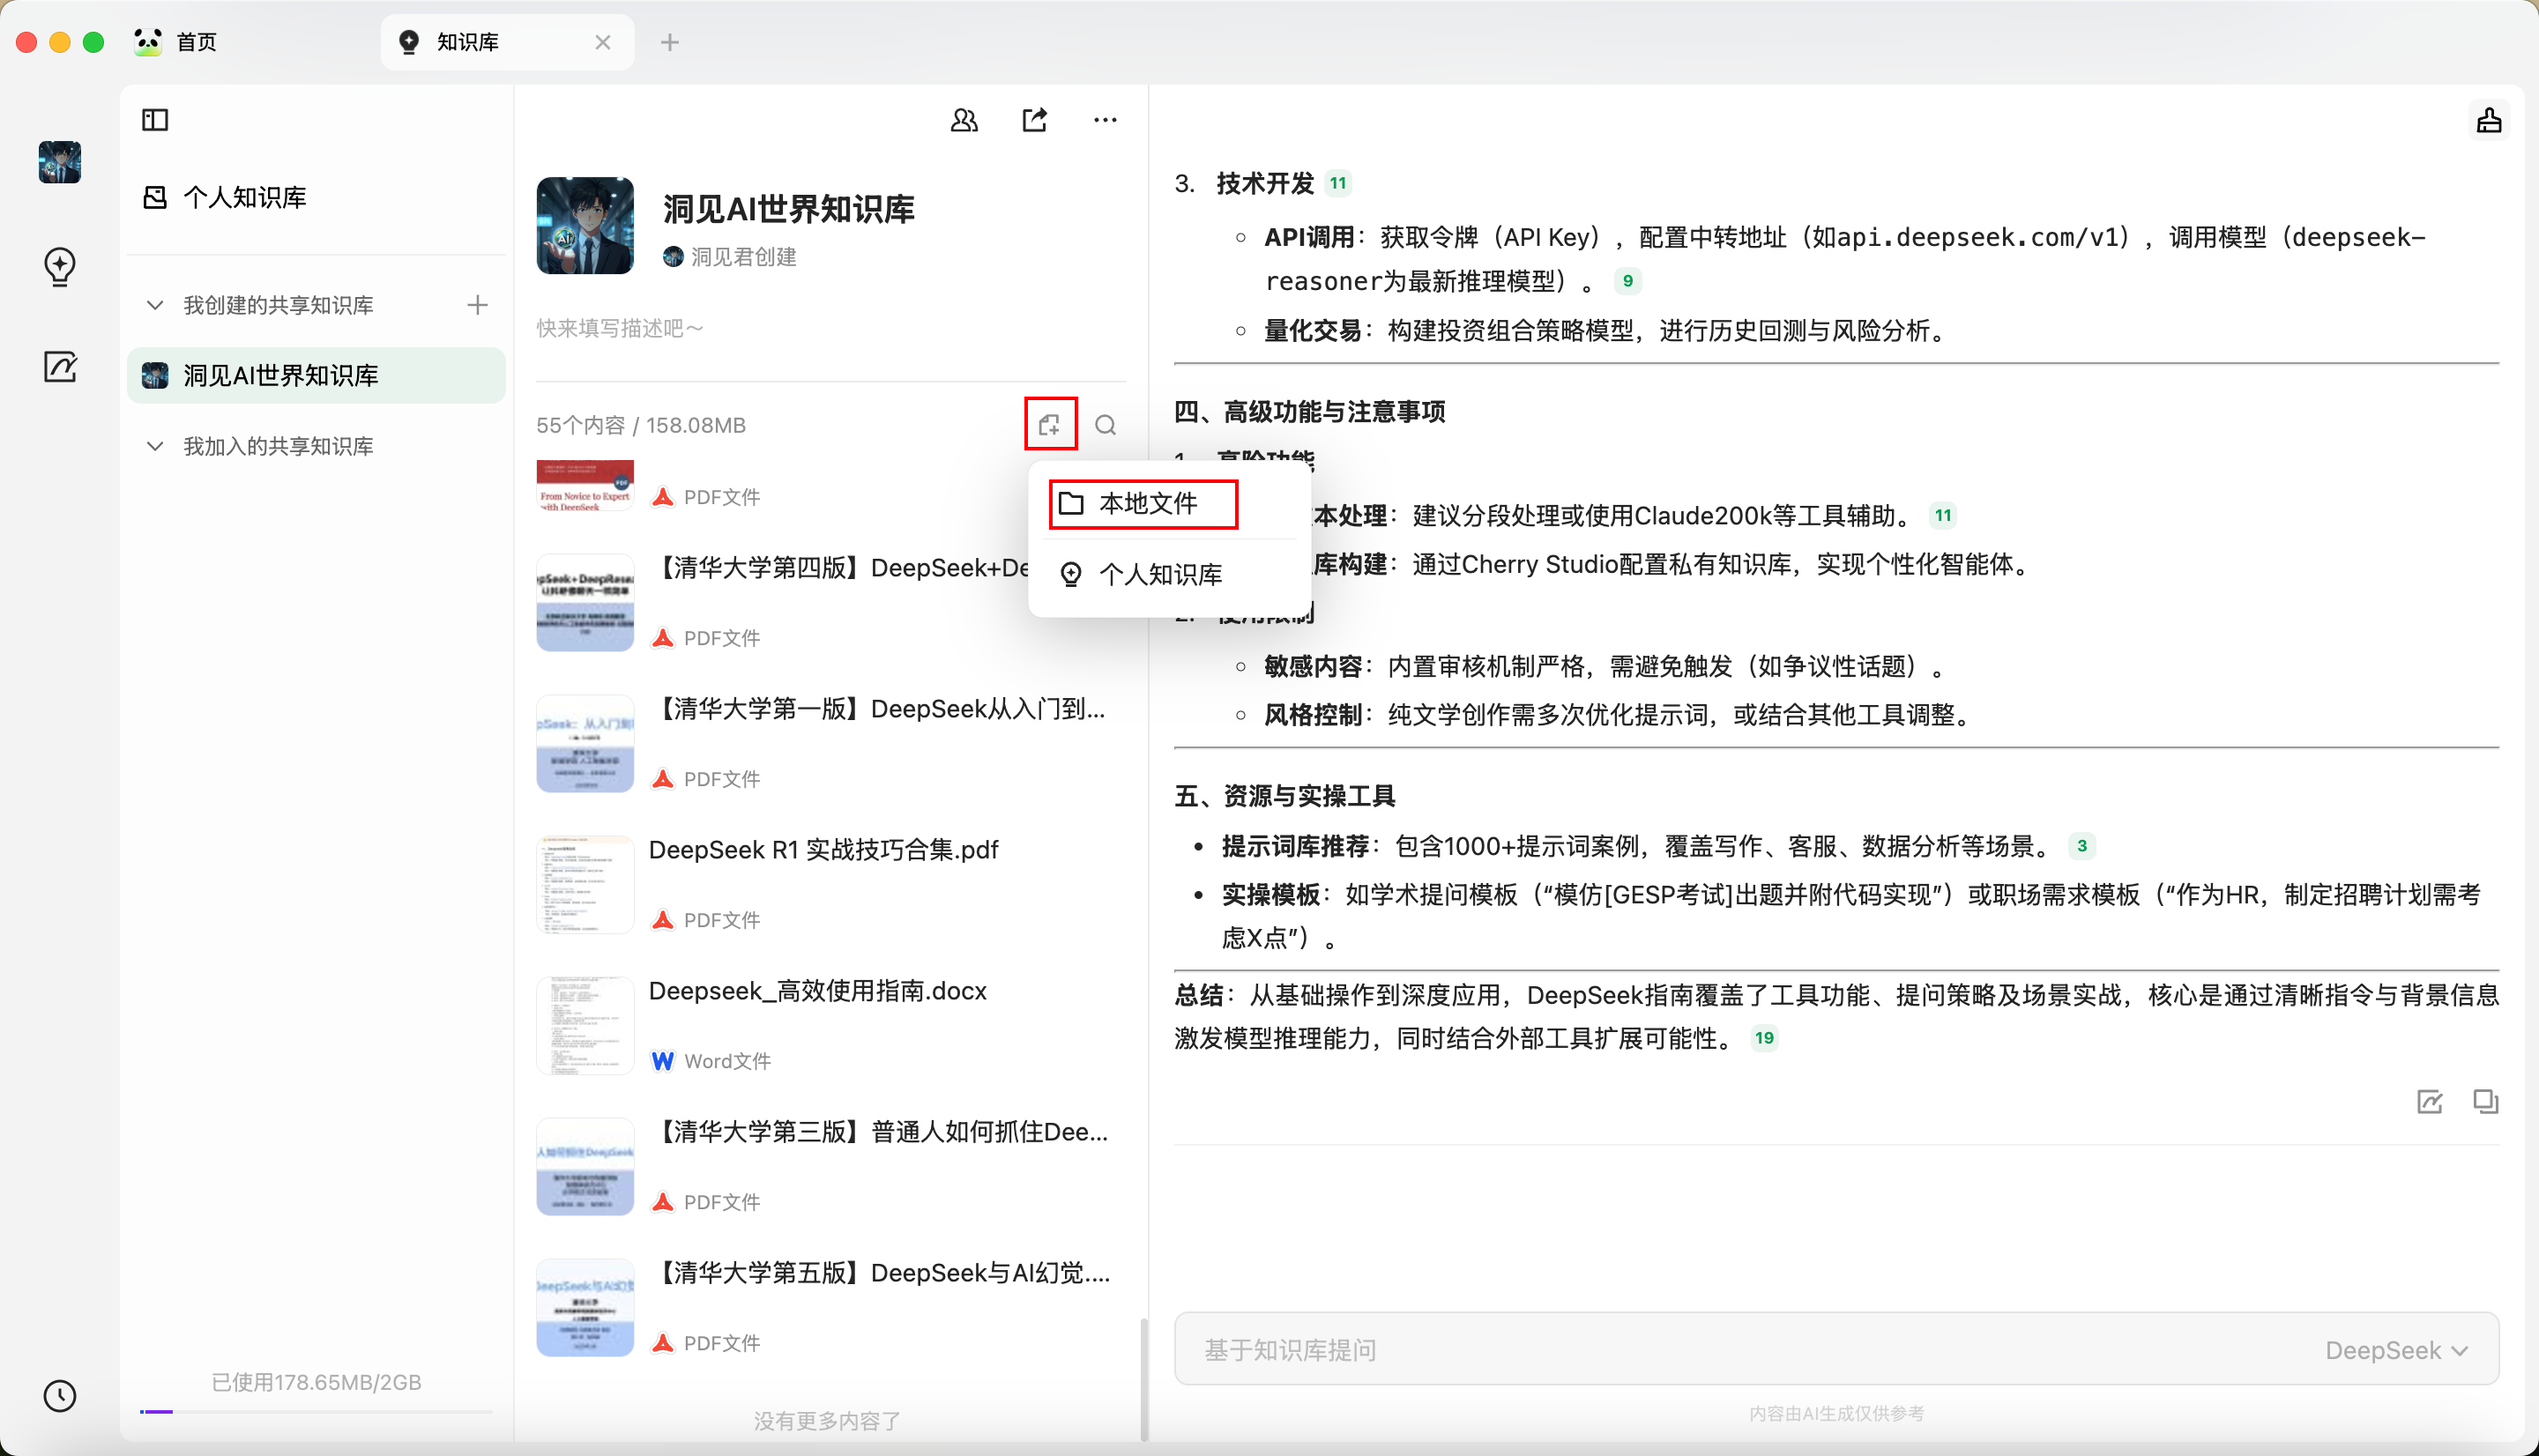Click the edit-note icon below answer
Viewport: 2539px width, 1456px height.
[x=2429, y=1101]
